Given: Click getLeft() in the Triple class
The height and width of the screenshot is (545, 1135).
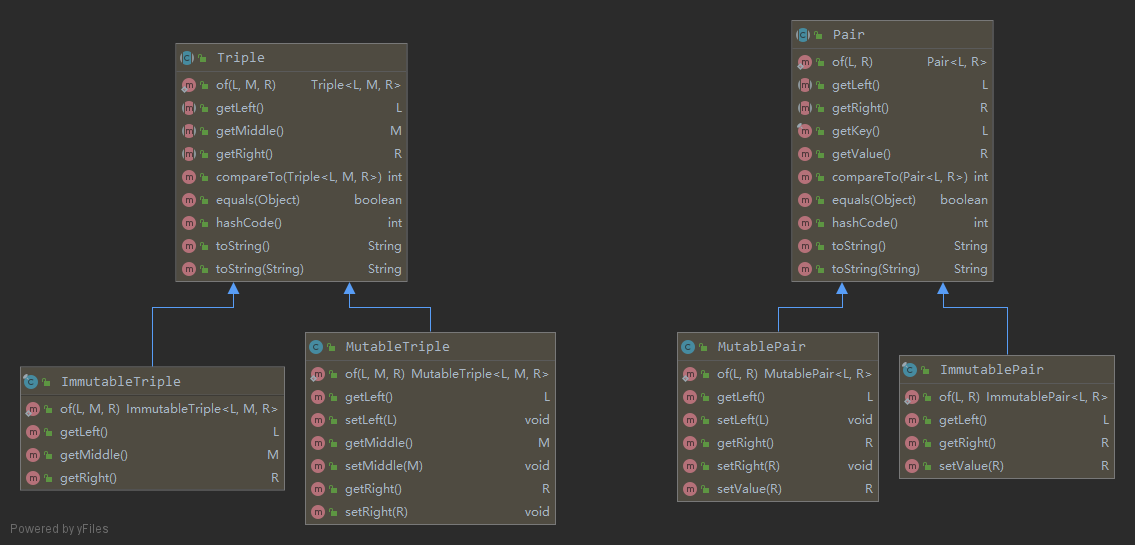Looking at the screenshot, I should (x=240, y=109).
